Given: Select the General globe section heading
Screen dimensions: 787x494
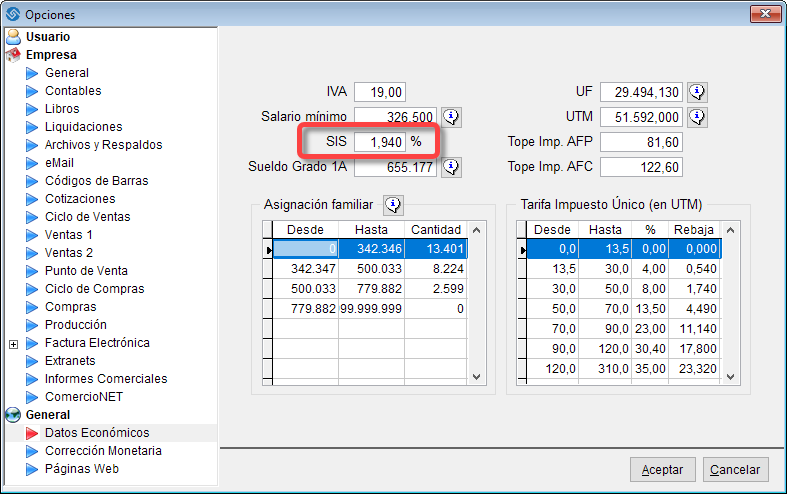Looking at the screenshot, I should 48,415.
